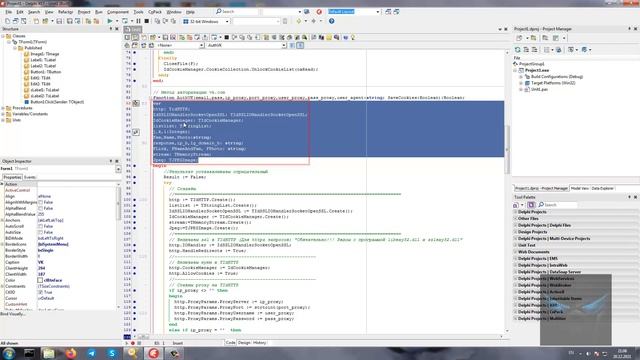Switch to the Data Explorer tab
Screen dimensions: 640x360
click(602, 189)
